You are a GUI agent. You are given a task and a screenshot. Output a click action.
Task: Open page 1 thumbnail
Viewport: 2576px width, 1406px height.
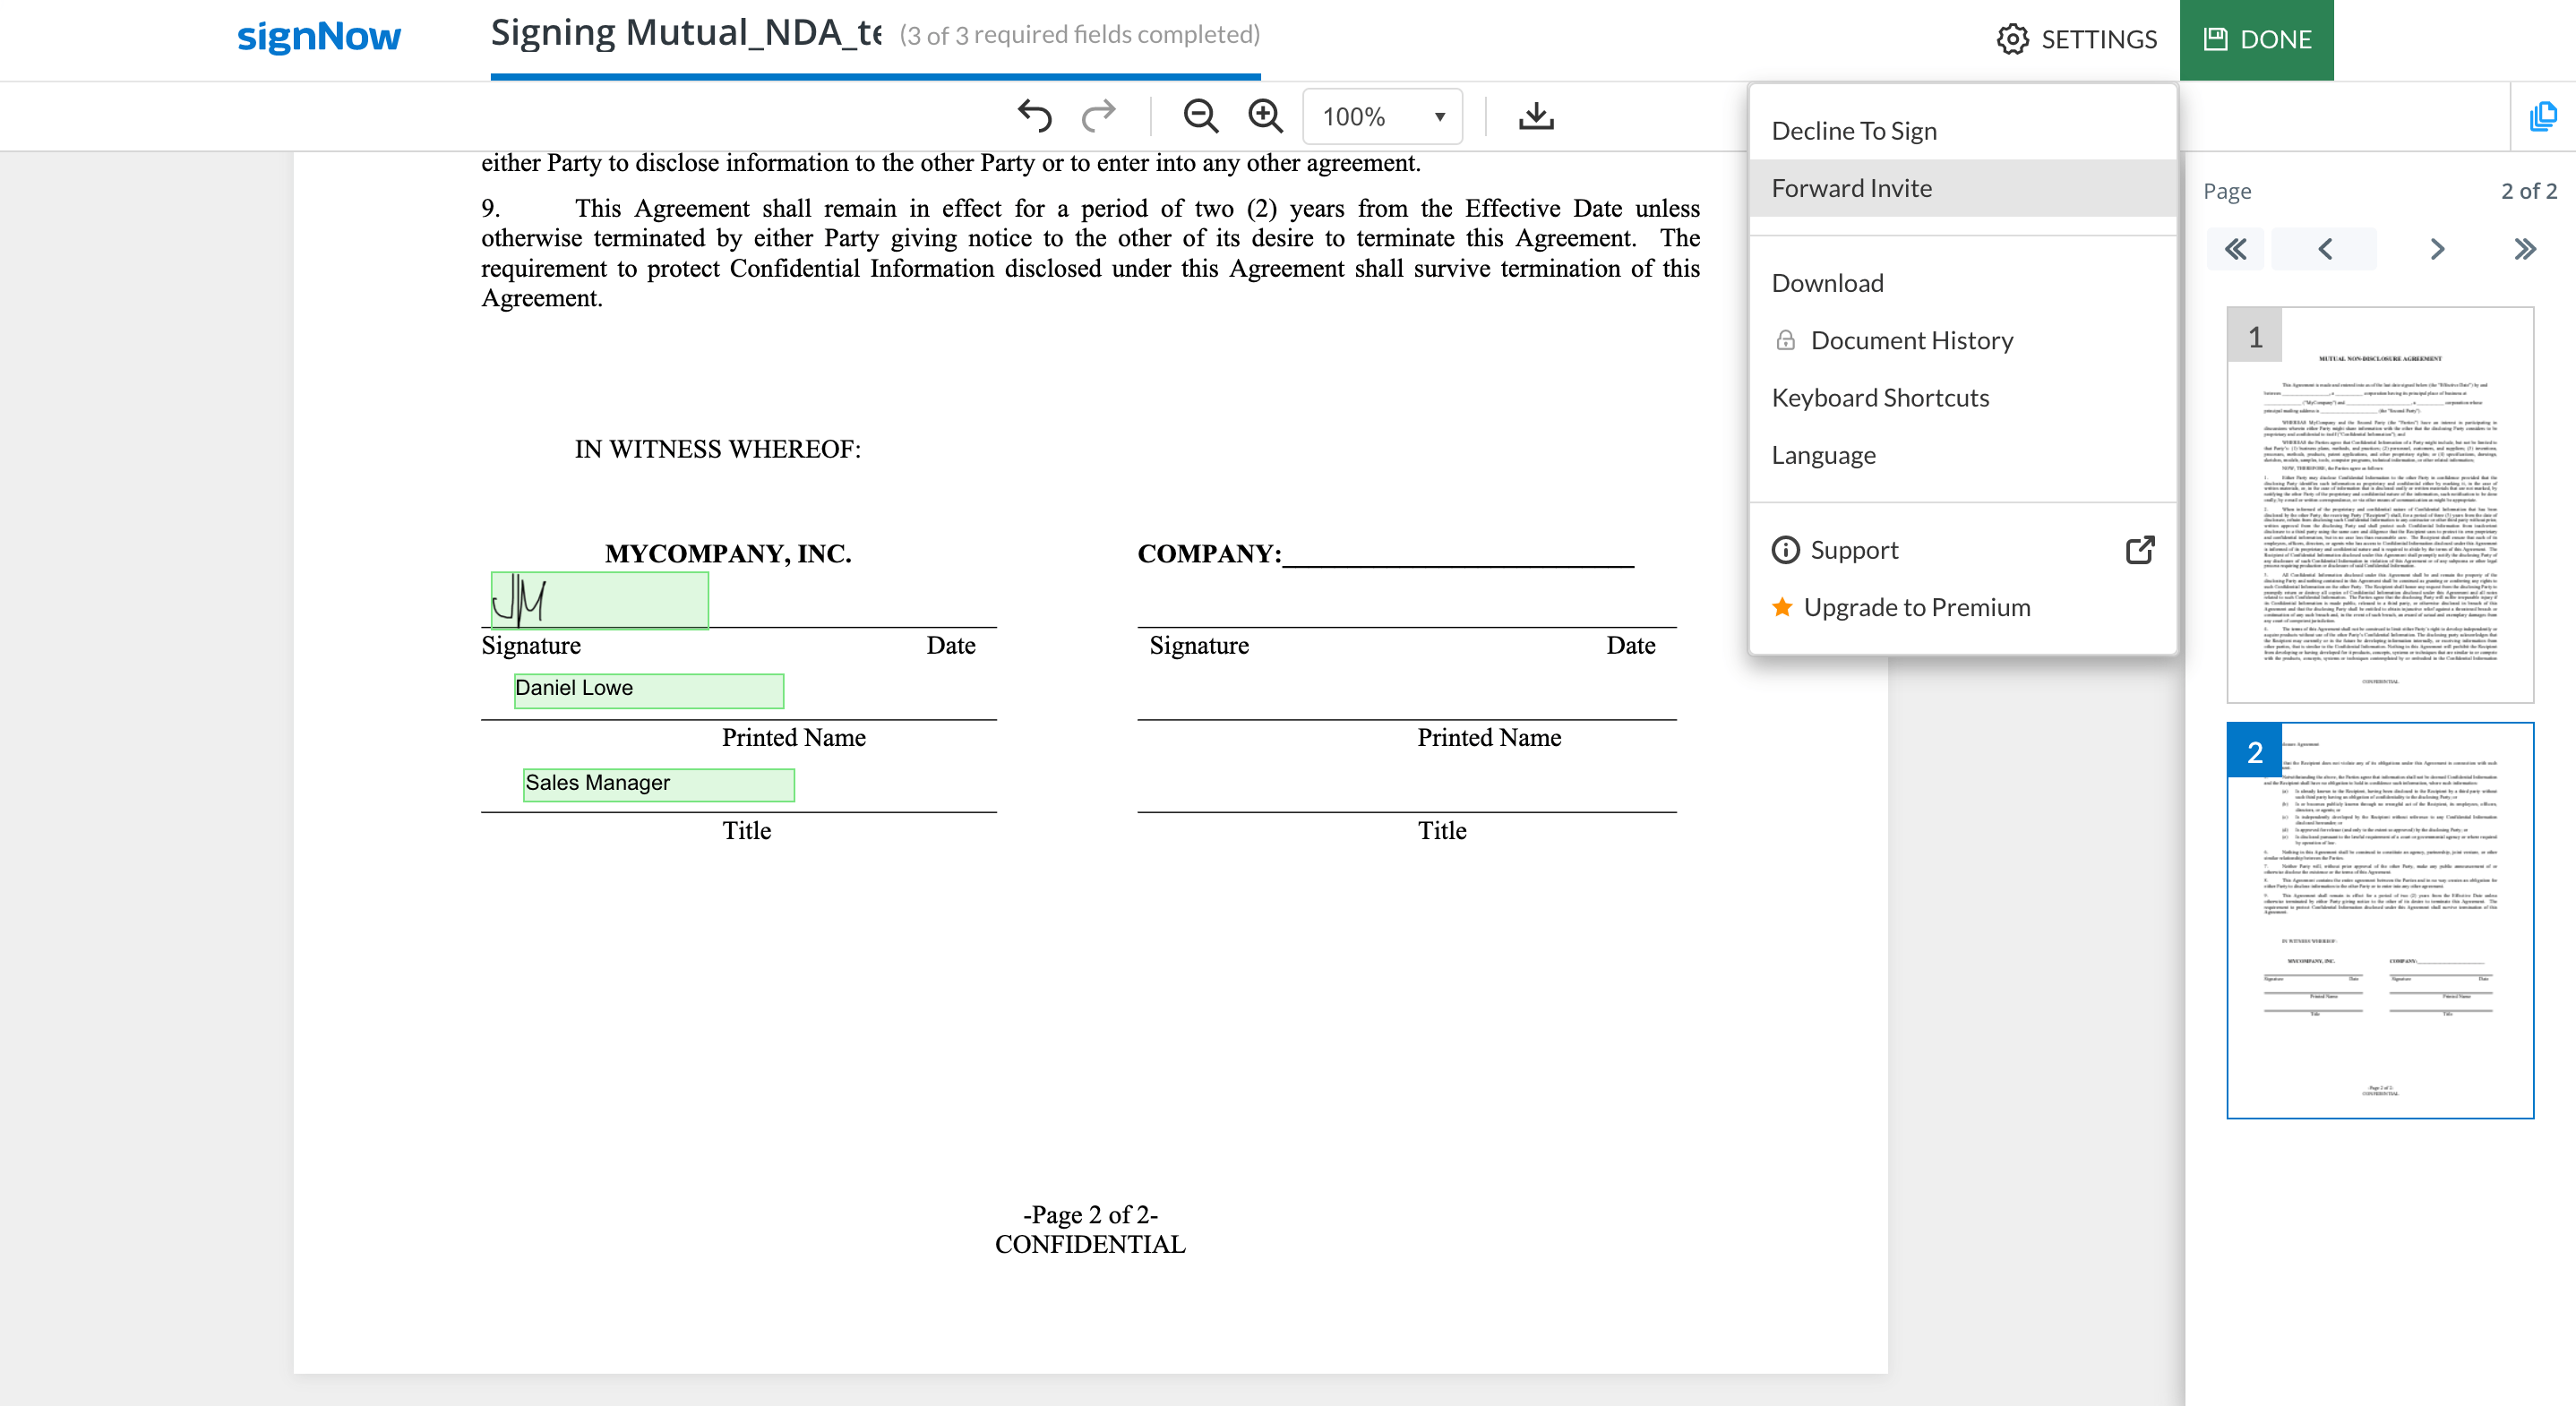coord(2380,505)
